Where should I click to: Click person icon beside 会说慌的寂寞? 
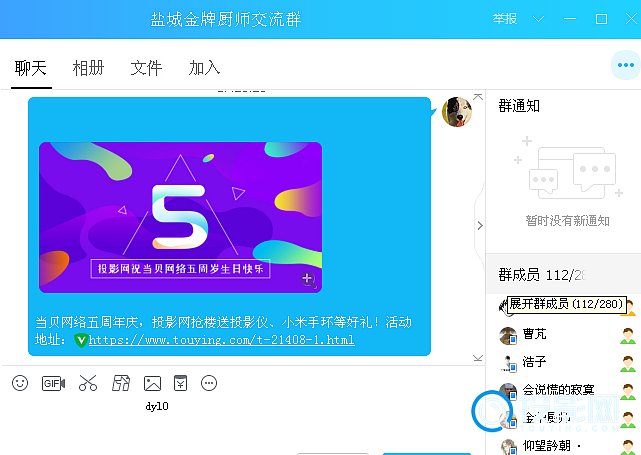click(x=628, y=391)
